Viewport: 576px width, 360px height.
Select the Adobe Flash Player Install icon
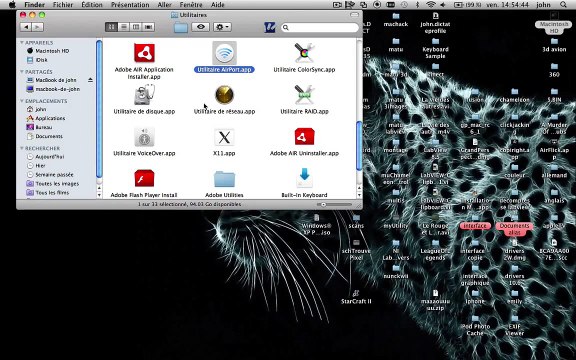(x=144, y=179)
